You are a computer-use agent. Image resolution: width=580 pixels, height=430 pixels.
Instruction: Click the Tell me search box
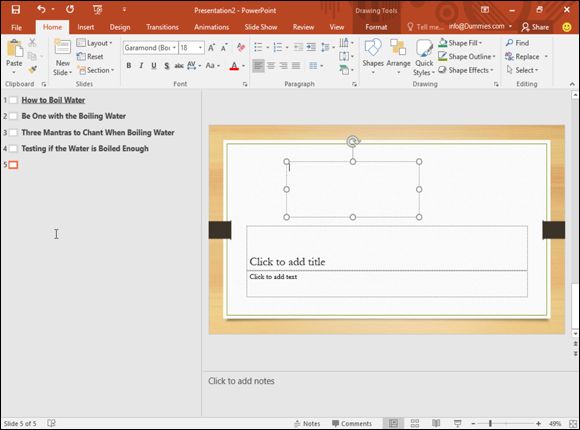425,27
